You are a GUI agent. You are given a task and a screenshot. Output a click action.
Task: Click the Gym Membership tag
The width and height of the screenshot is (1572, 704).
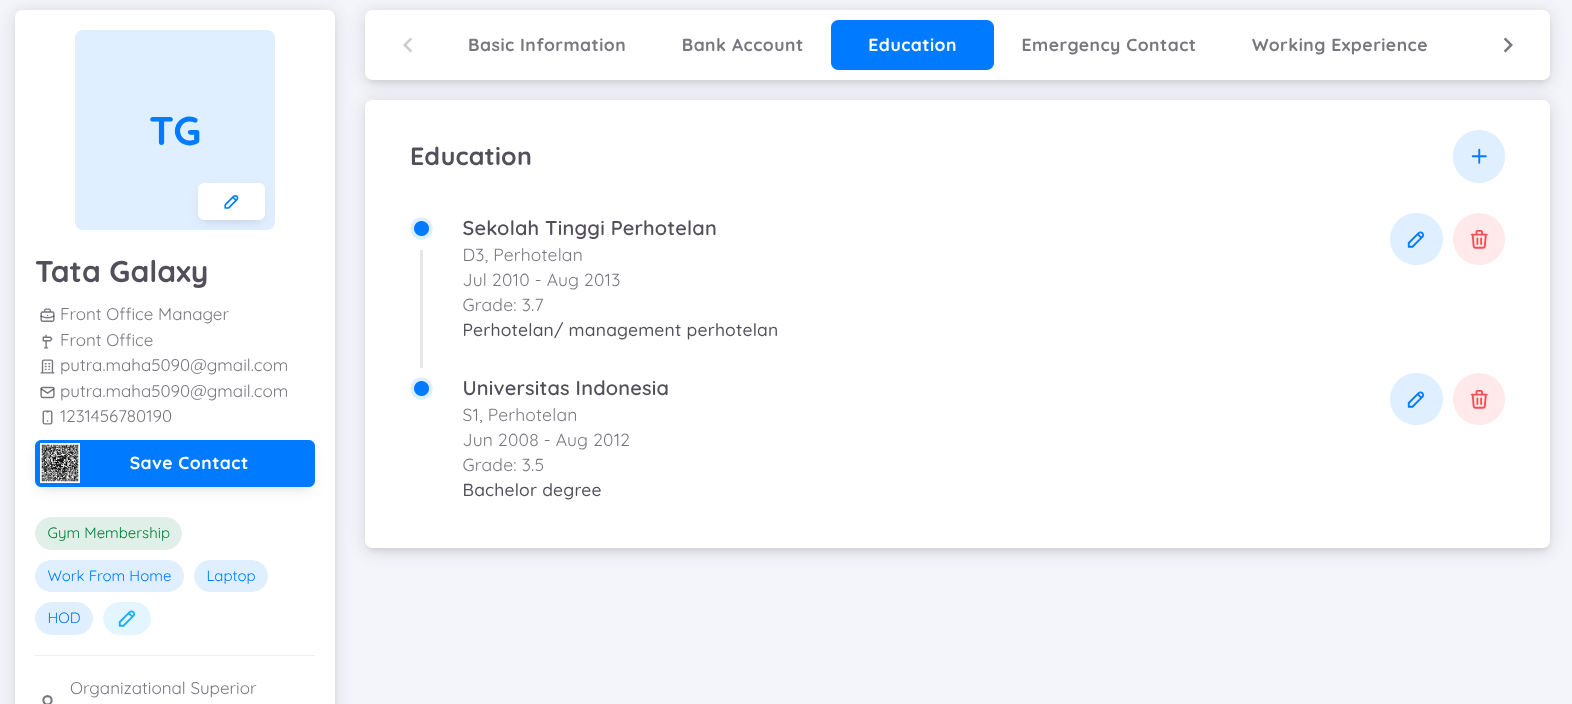point(108,533)
